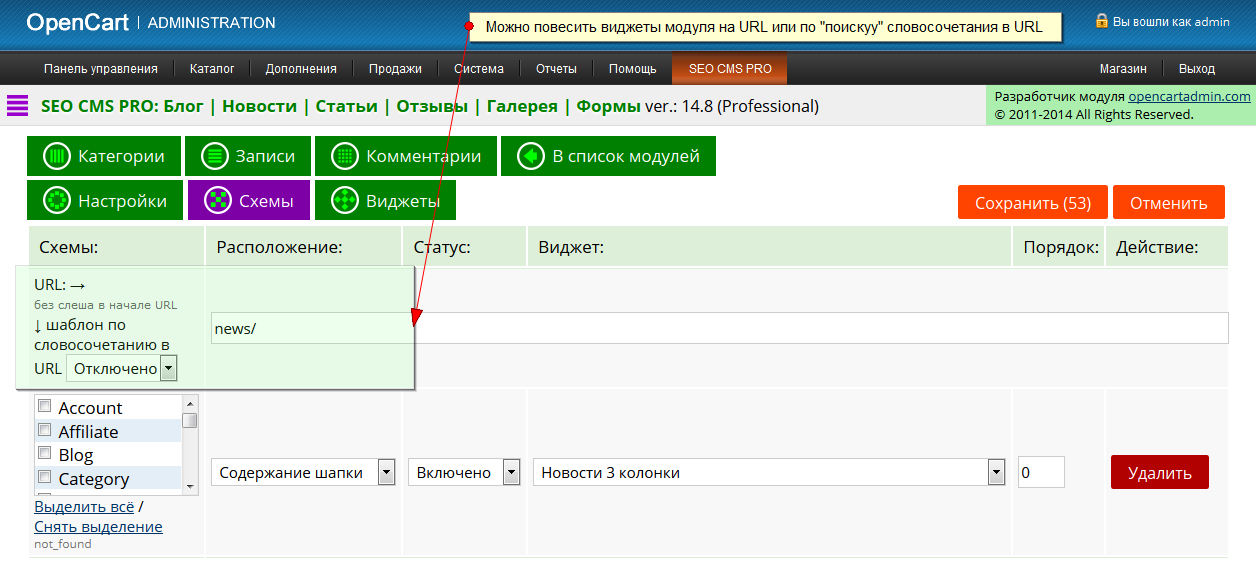Go to Магазин storefront link
The width and height of the screenshot is (1256, 561).
[x=1123, y=69]
